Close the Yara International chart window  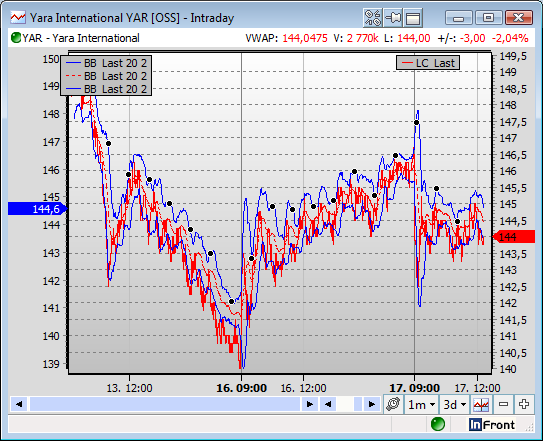518,17
